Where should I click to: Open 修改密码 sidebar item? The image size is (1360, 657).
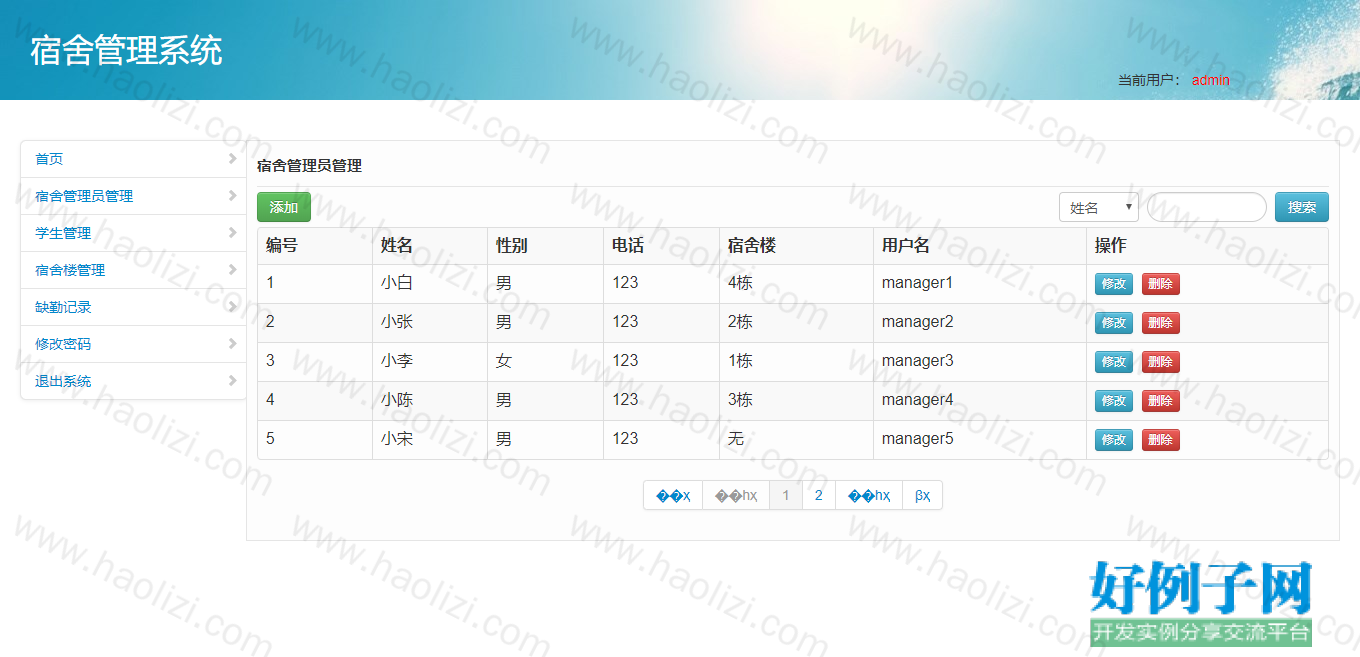[133, 344]
